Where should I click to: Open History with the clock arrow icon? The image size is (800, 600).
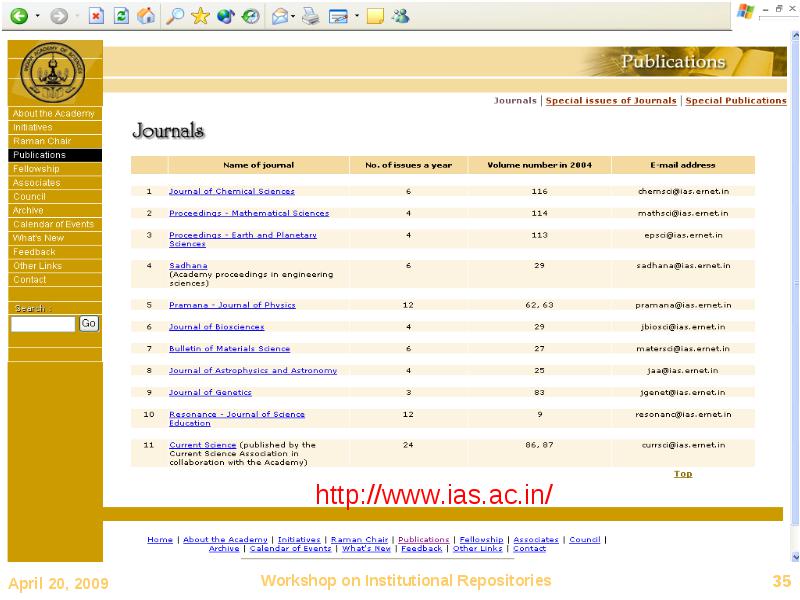[250, 16]
